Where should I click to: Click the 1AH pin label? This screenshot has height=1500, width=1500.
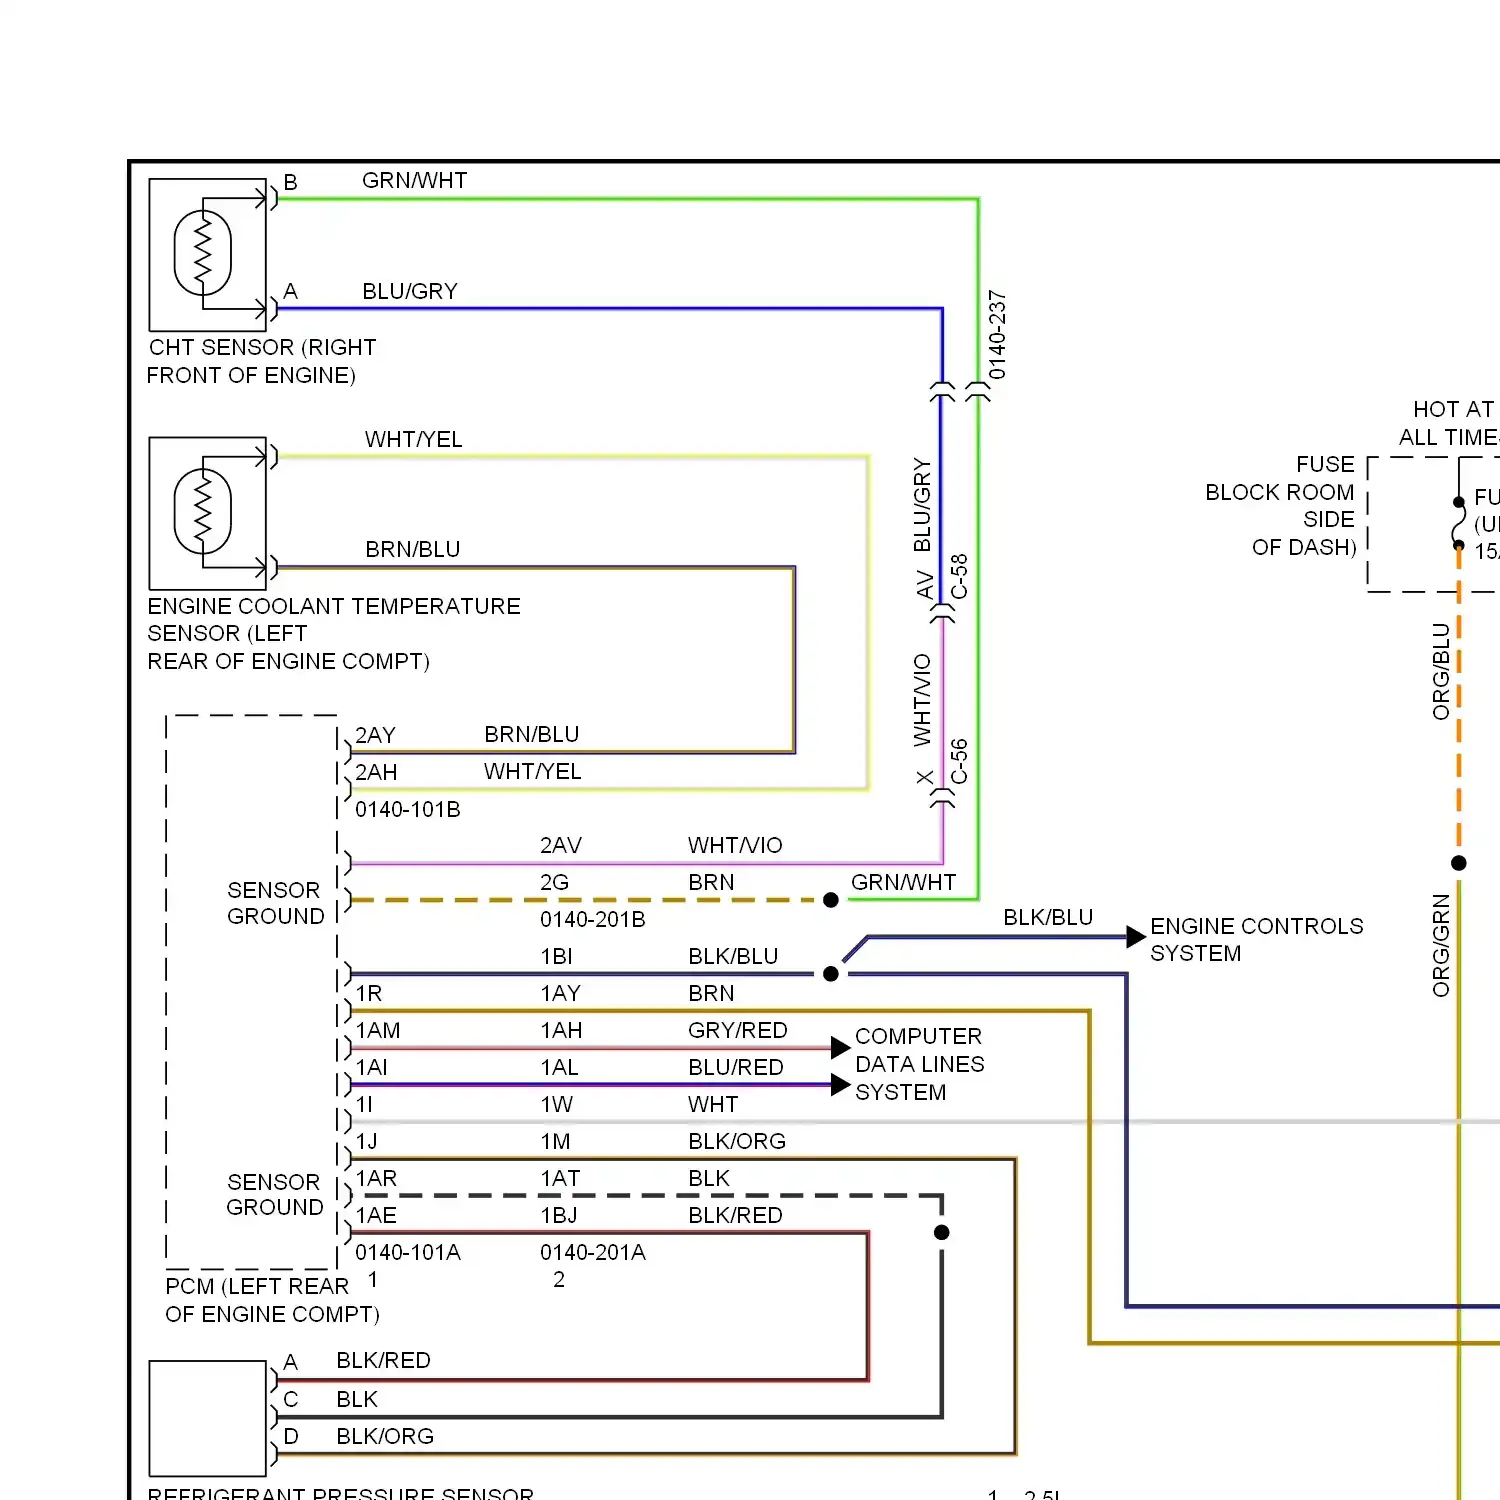tap(562, 1031)
